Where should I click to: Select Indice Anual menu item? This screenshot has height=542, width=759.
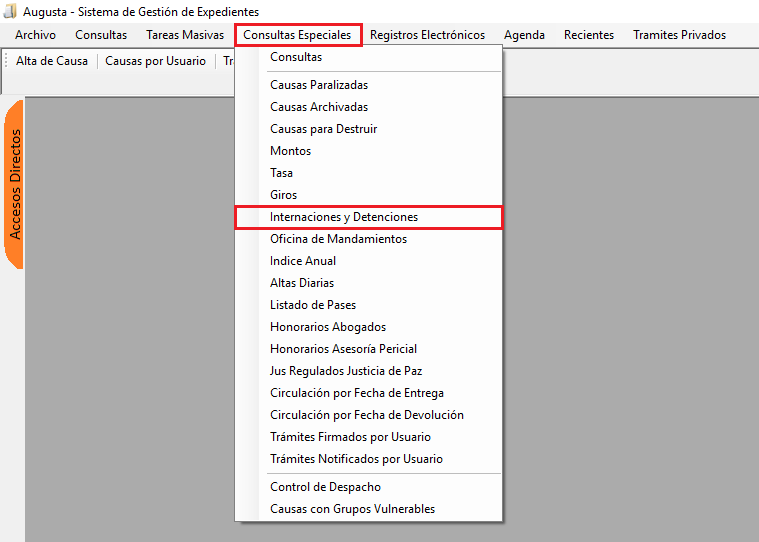click(303, 261)
